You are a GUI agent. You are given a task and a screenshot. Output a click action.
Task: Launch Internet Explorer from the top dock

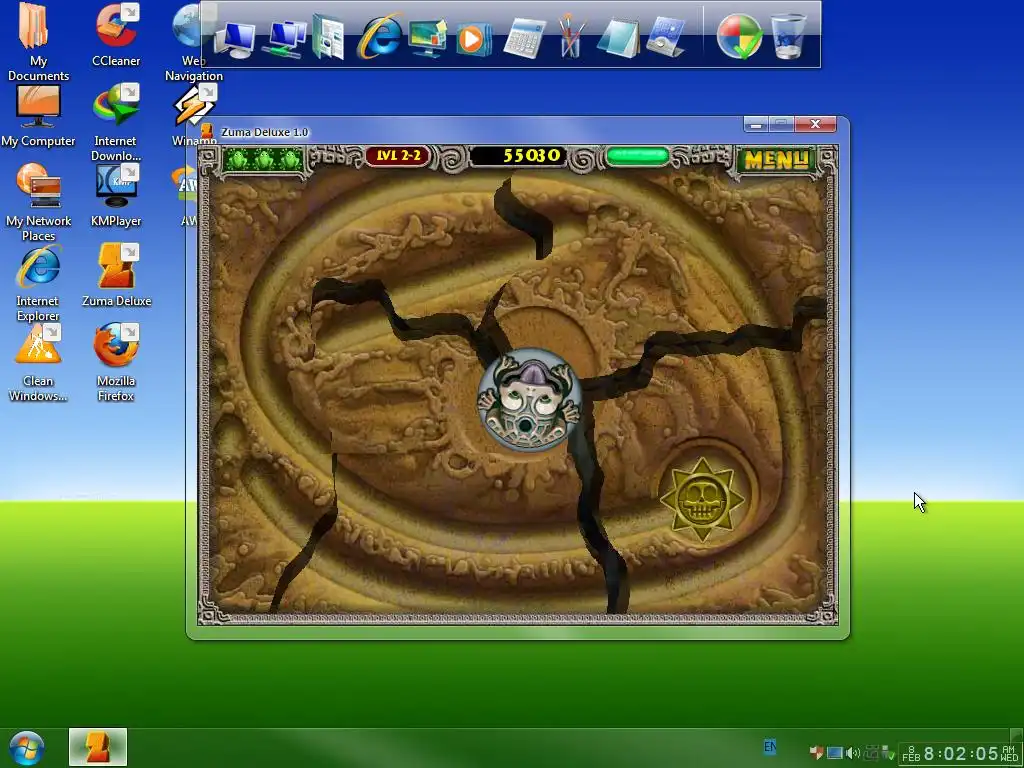(379, 36)
